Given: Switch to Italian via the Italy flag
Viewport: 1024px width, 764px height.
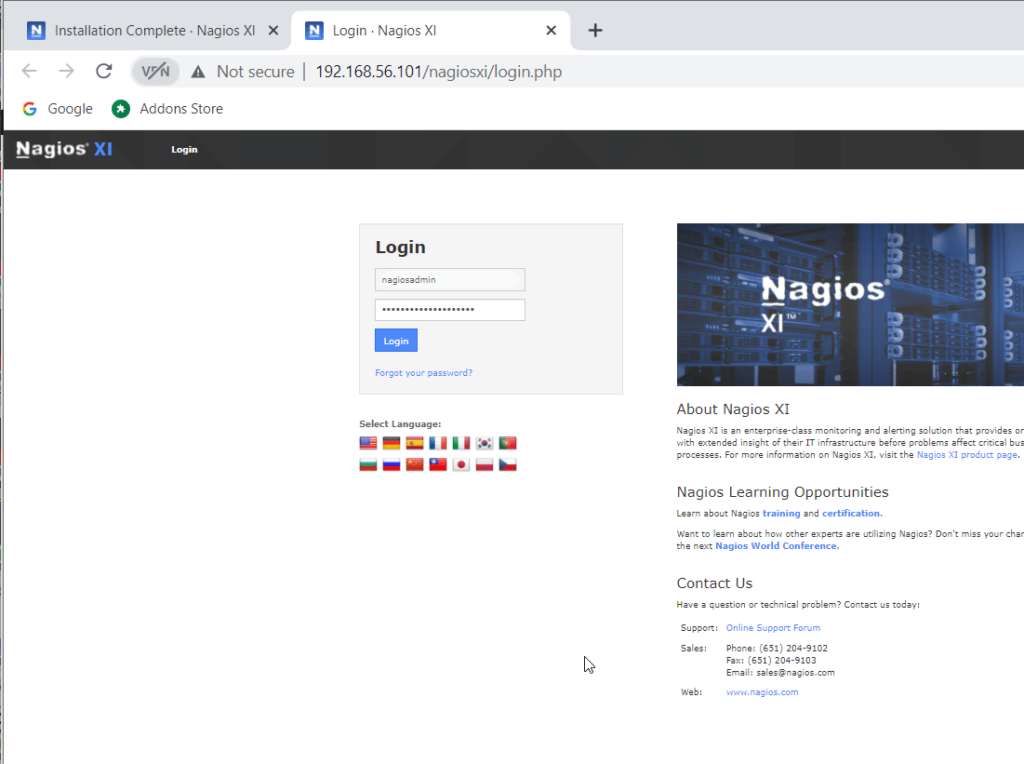Looking at the screenshot, I should 461,443.
